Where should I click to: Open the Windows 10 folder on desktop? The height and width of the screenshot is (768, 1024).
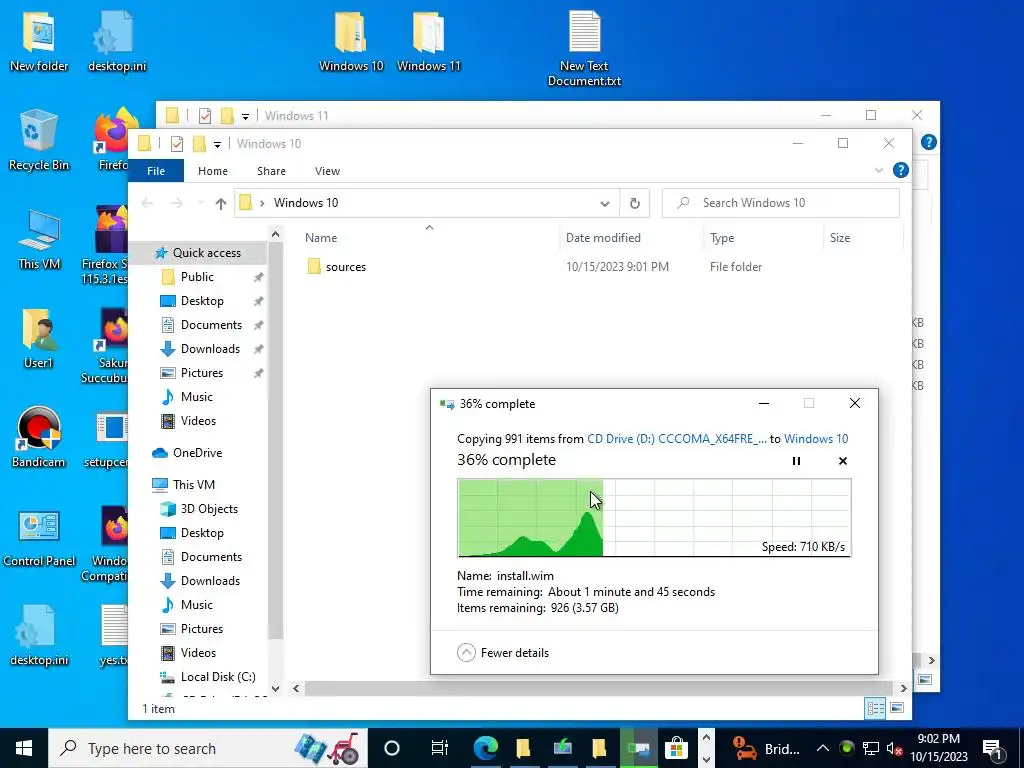point(351,41)
